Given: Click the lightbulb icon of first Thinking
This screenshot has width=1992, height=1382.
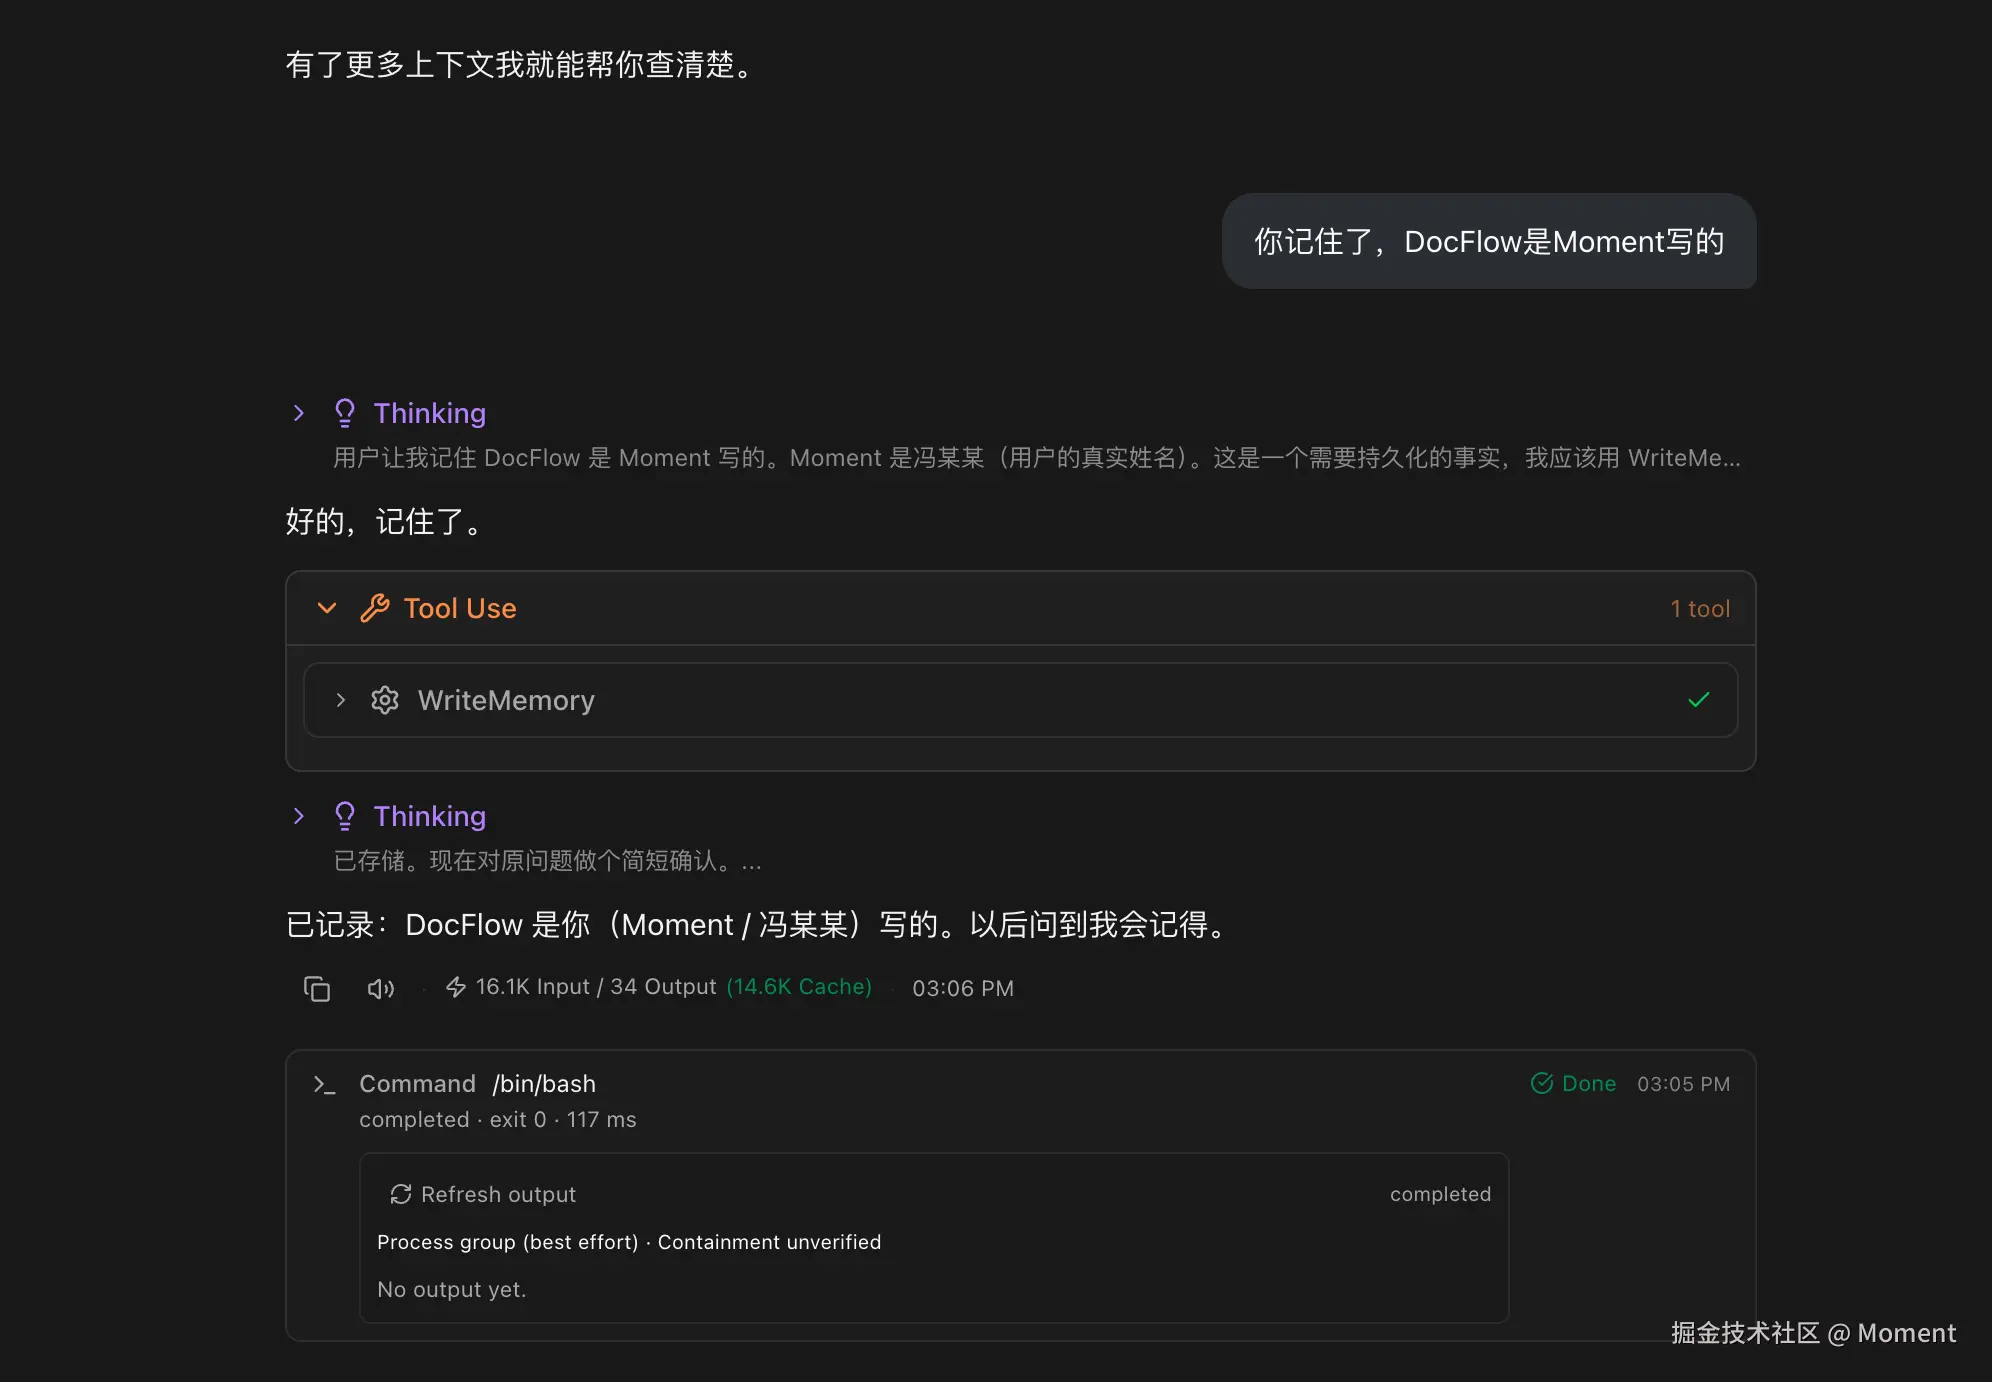Looking at the screenshot, I should click(344, 413).
